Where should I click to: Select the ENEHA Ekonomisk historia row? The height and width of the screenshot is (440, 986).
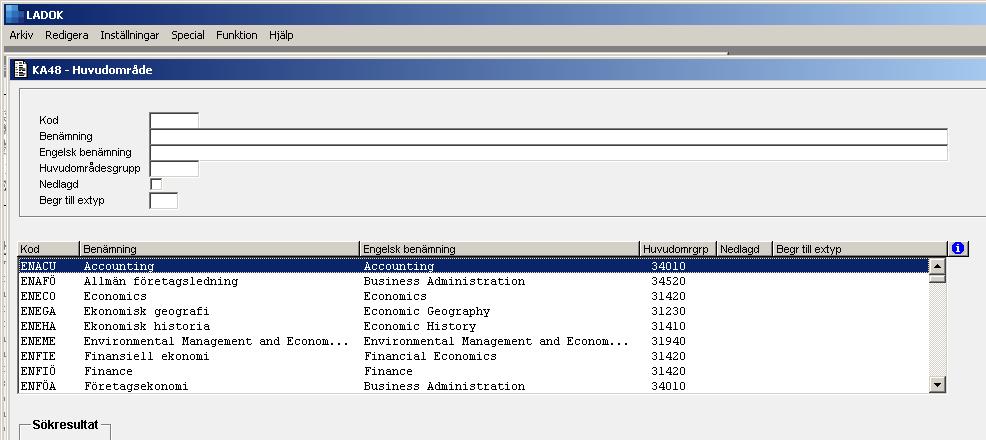474,326
